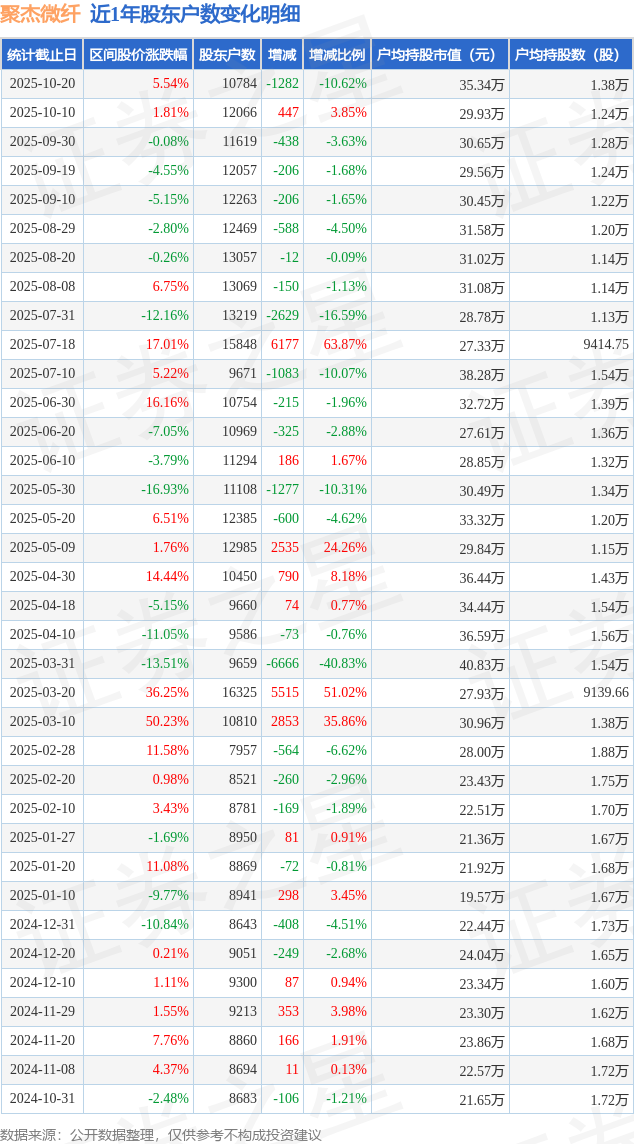This screenshot has width=634, height=1144.
Task: Click the 区间股价涨跌幅 column header
Action: click(x=137, y=55)
